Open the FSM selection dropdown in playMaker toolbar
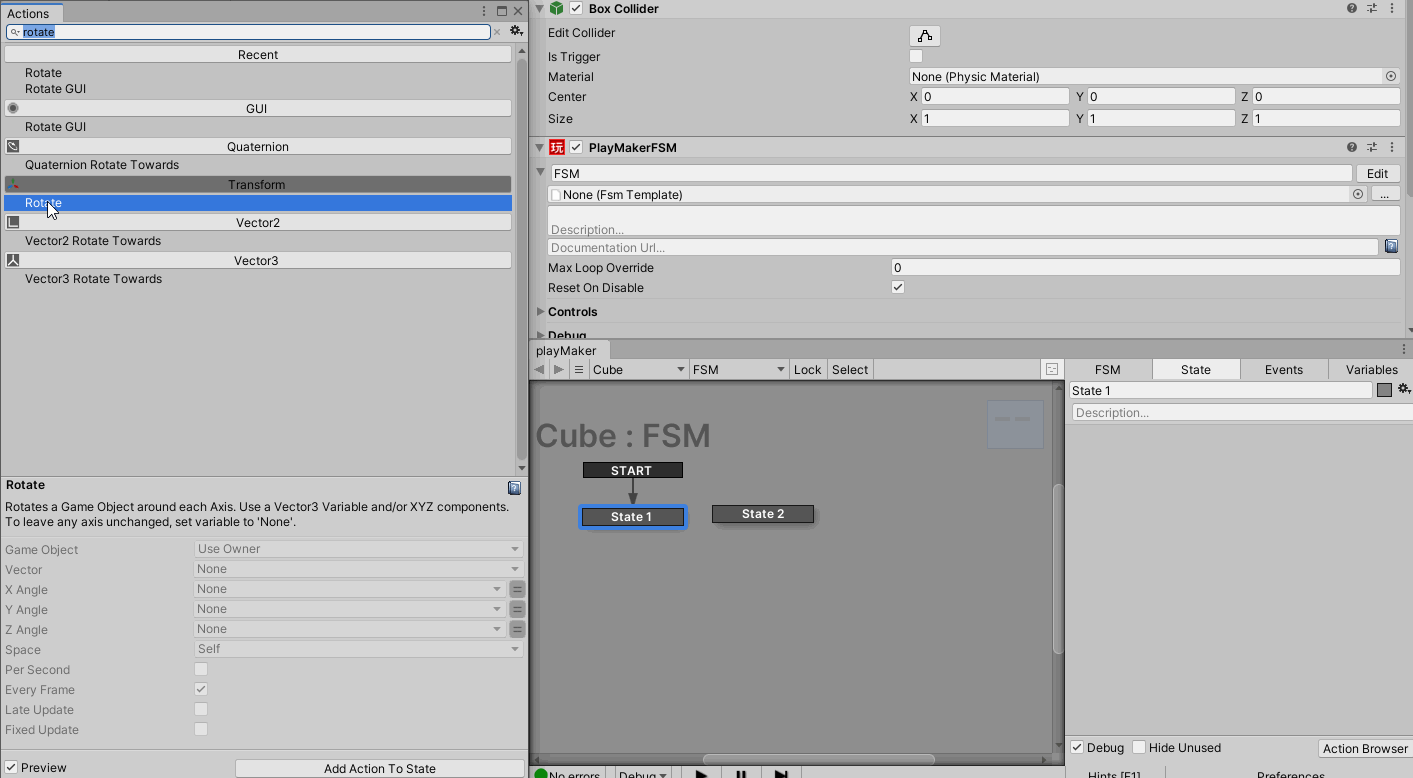Screen dimensions: 1413x778 (x=738, y=369)
